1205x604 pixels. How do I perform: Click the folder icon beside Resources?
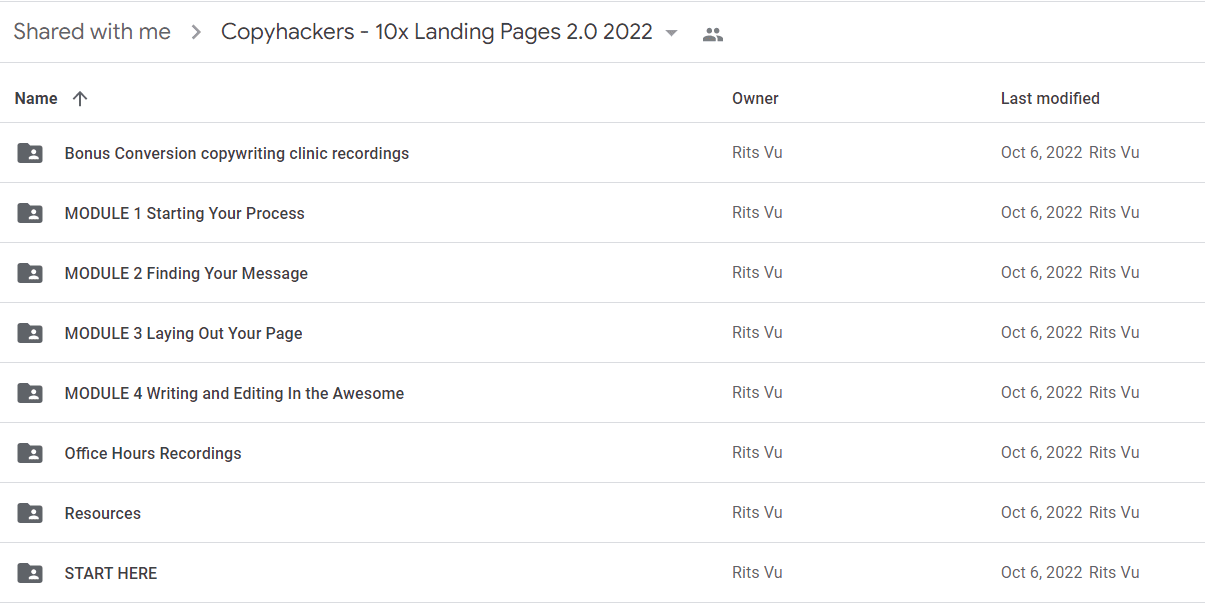30,513
